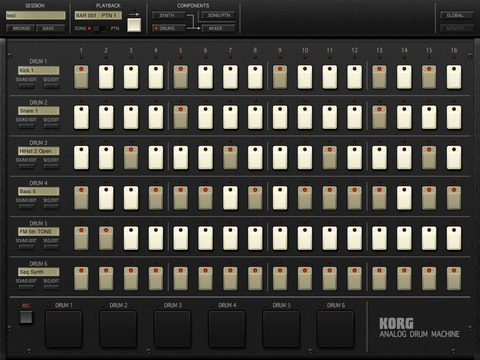The height and width of the screenshot is (360, 480).
Task: Toggle the SONG/PTN playback switch
Action: click(x=99, y=29)
